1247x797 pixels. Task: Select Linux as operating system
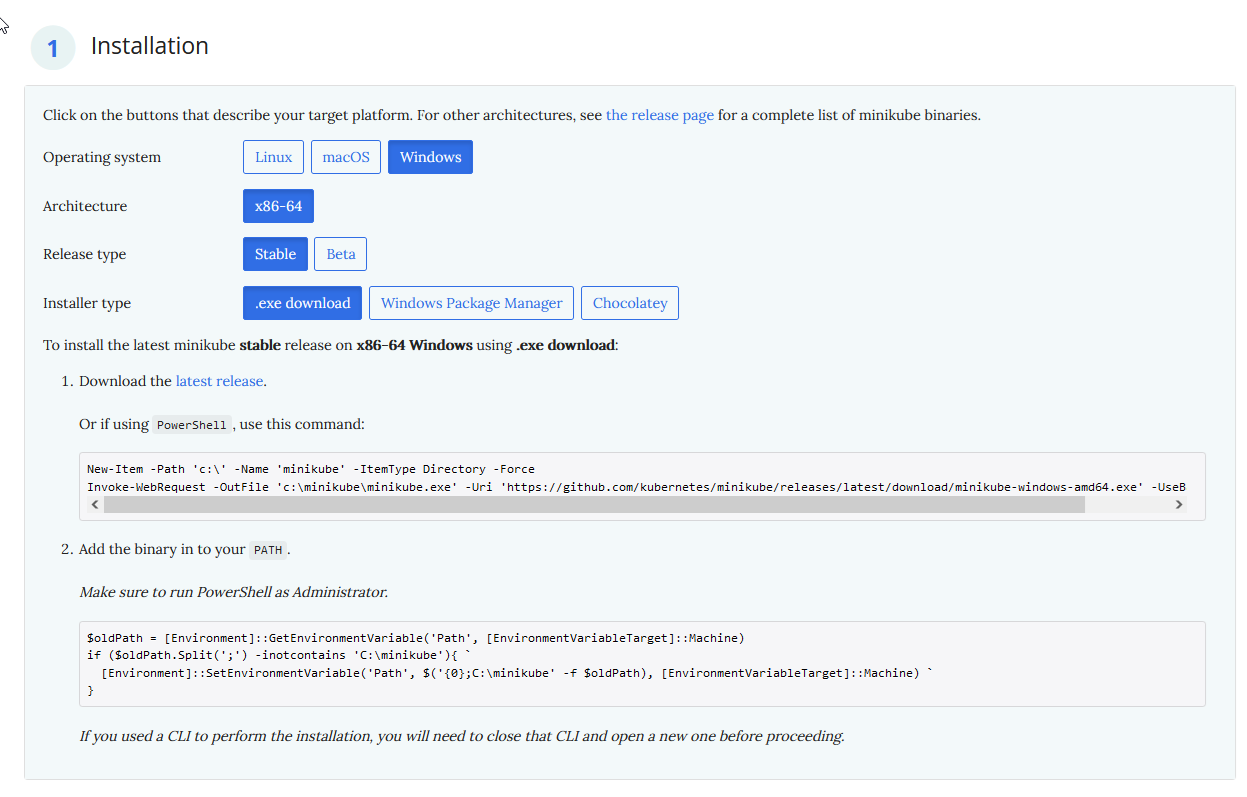[x=273, y=157]
